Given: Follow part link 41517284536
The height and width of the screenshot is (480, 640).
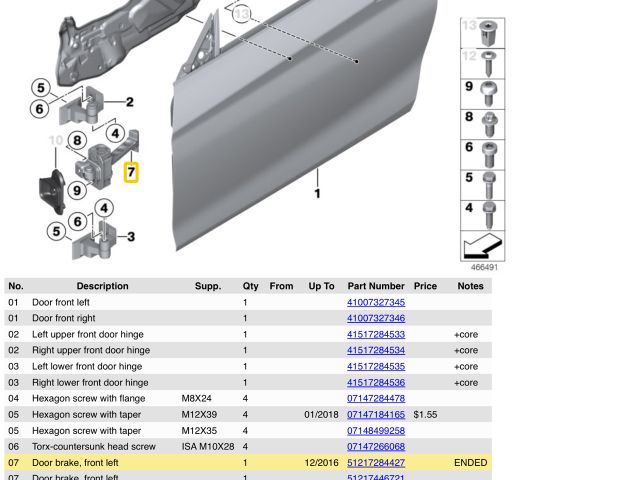Looking at the screenshot, I should pos(376,382).
